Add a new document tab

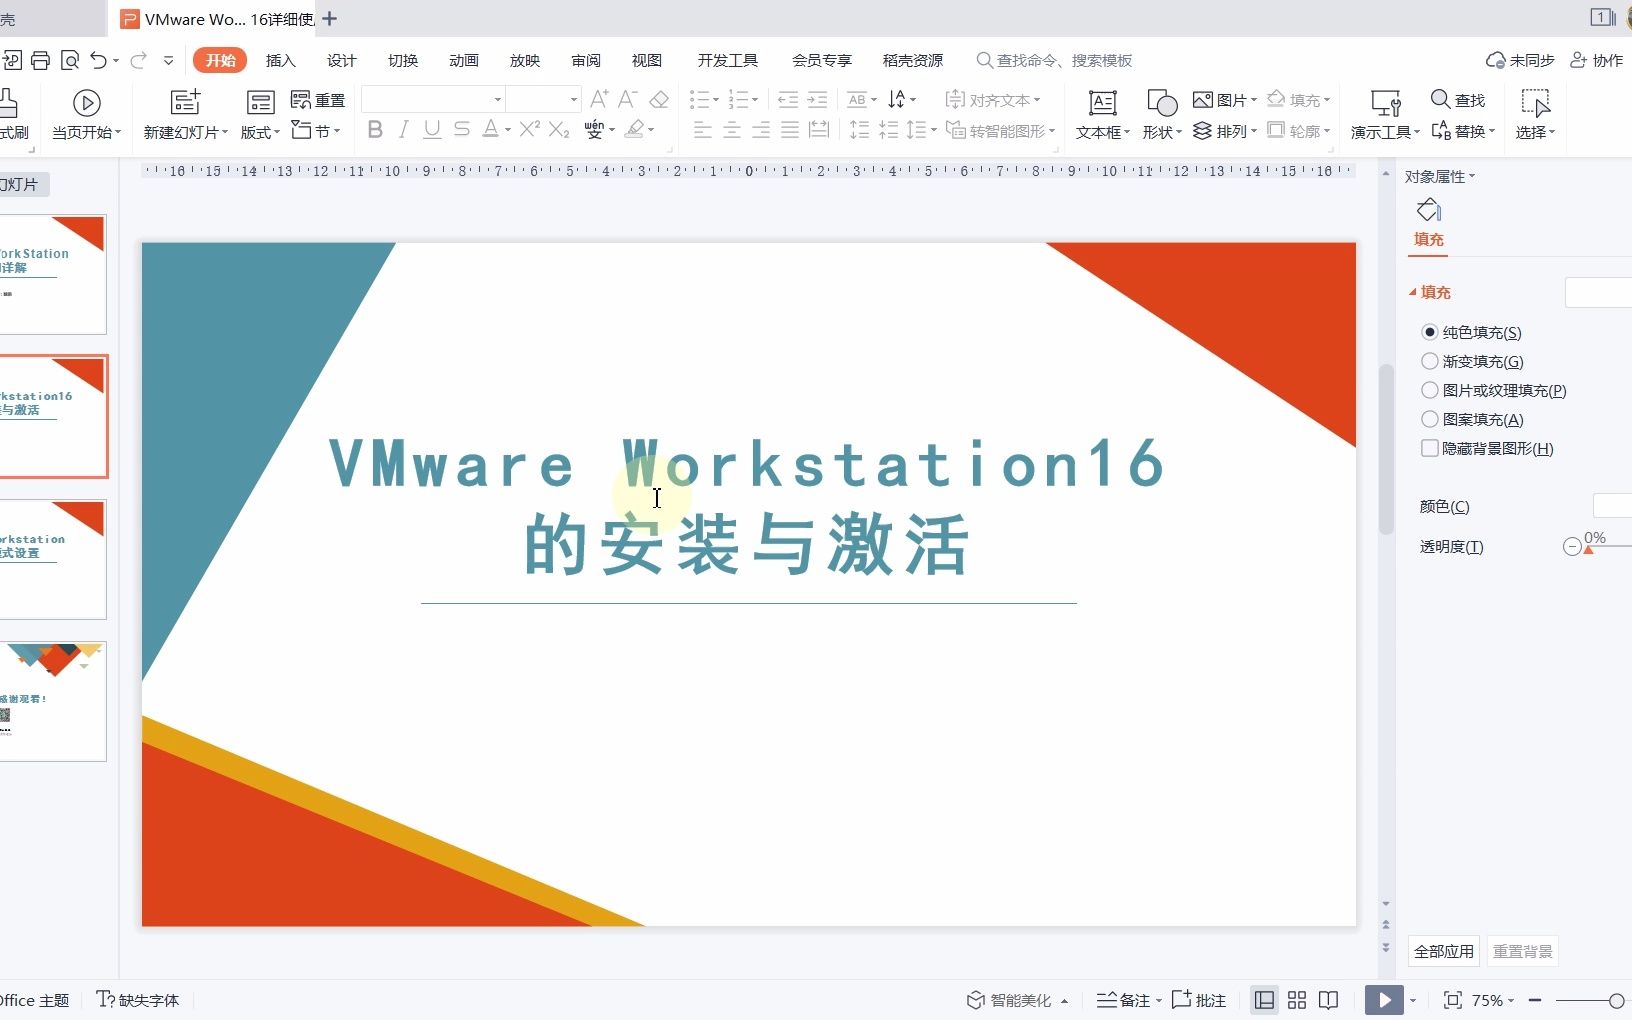tap(329, 18)
